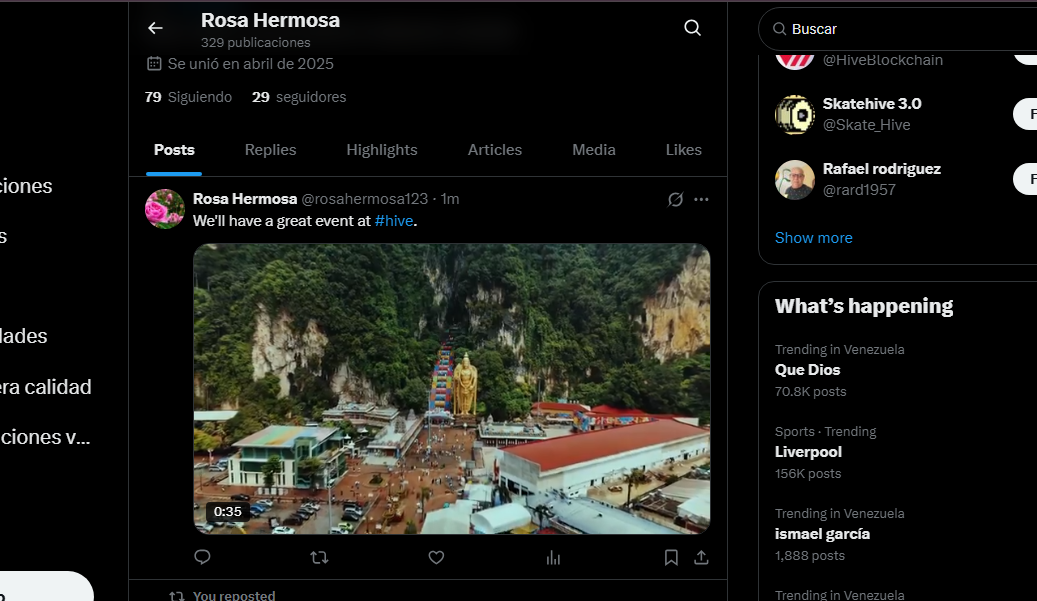
Task: Like the post with the heart icon
Action: click(436, 557)
